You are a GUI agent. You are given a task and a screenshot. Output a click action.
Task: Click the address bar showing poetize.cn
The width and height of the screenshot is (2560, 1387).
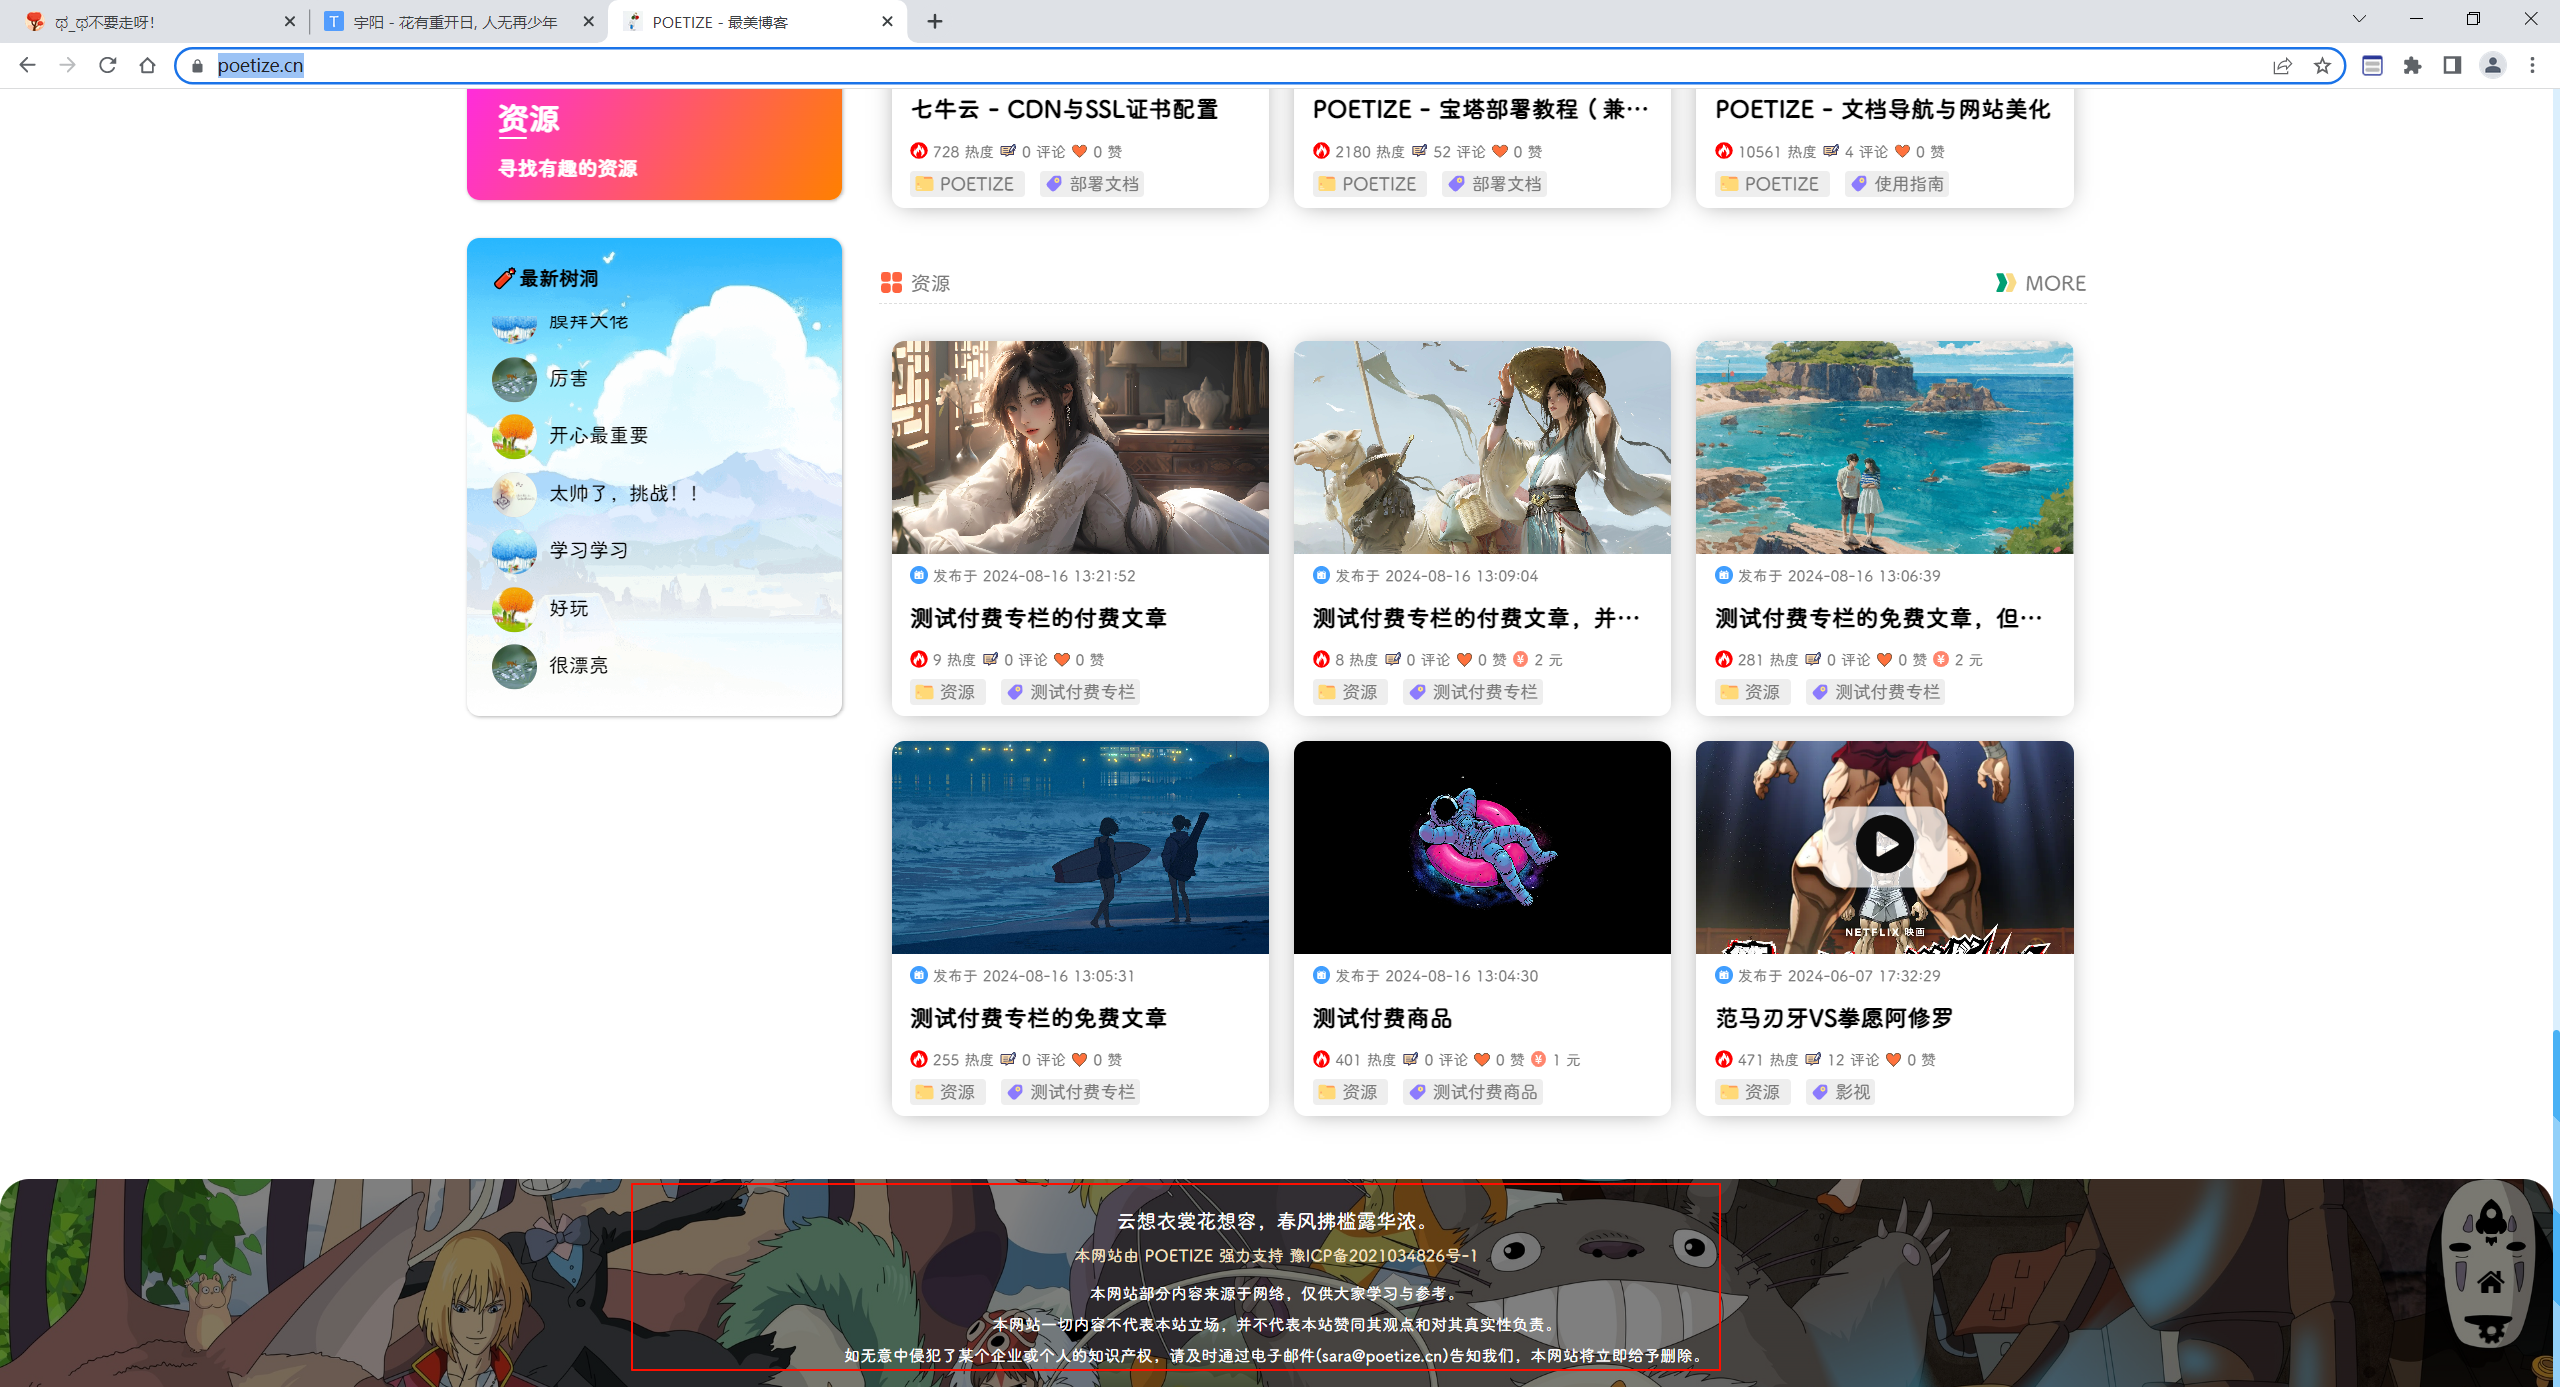tap(1230, 66)
